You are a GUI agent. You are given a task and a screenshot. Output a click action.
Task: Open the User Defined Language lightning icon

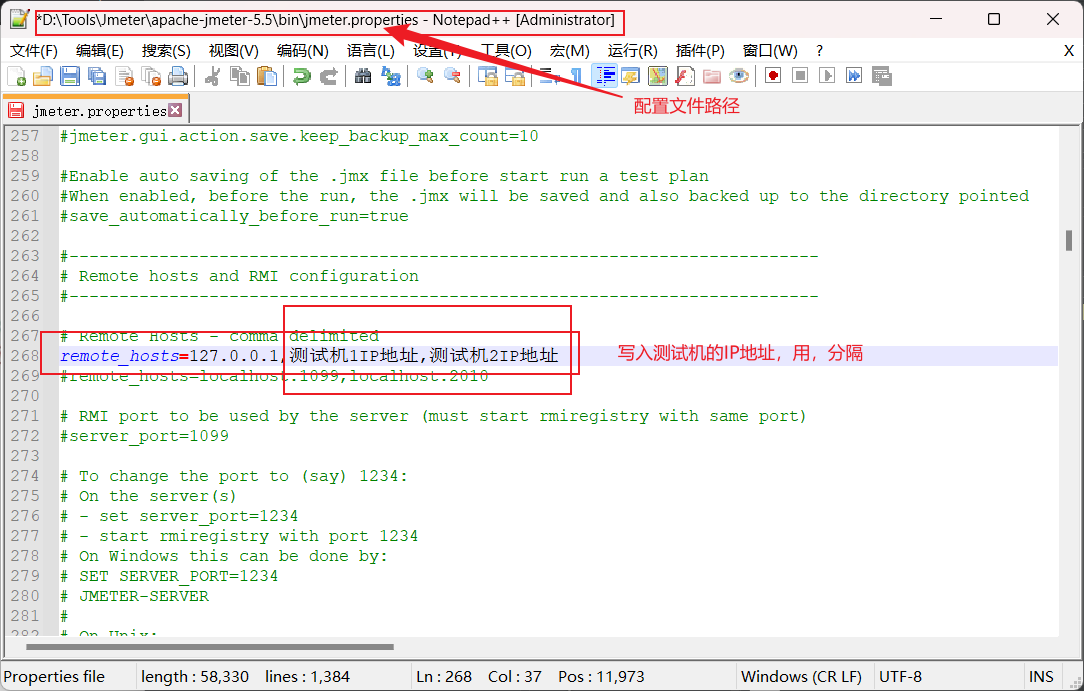(630, 76)
